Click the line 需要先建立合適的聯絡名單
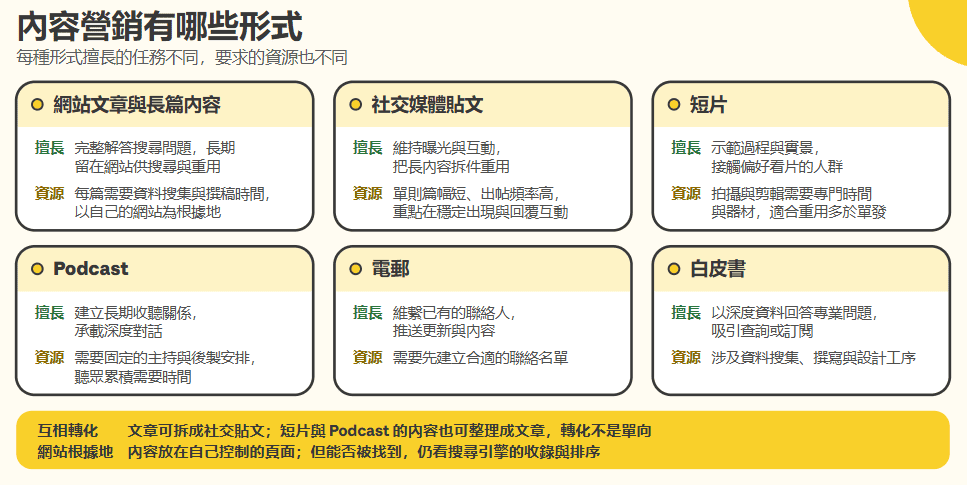This screenshot has width=967, height=485. [x=480, y=358]
